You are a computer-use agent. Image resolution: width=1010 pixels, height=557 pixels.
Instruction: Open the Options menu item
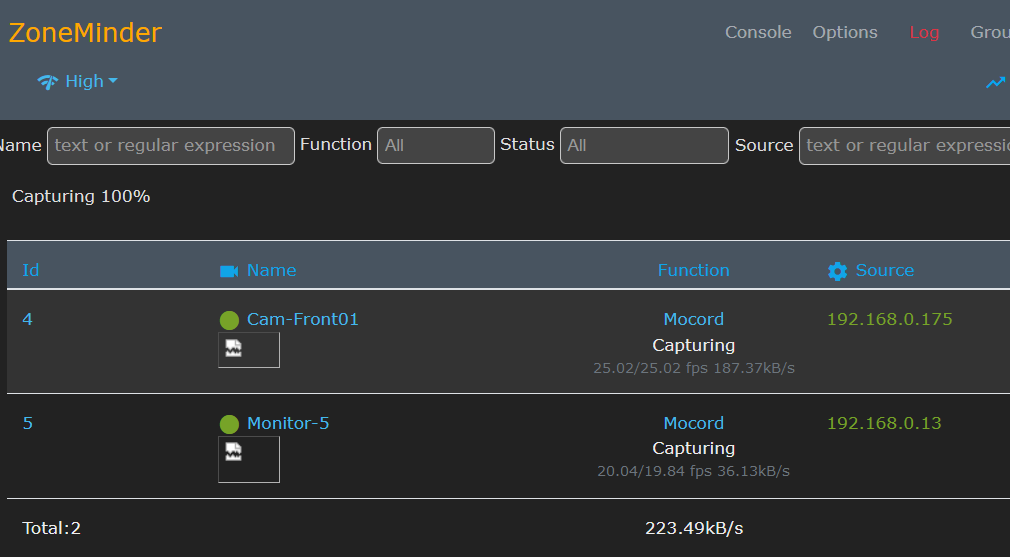tap(844, 32)
